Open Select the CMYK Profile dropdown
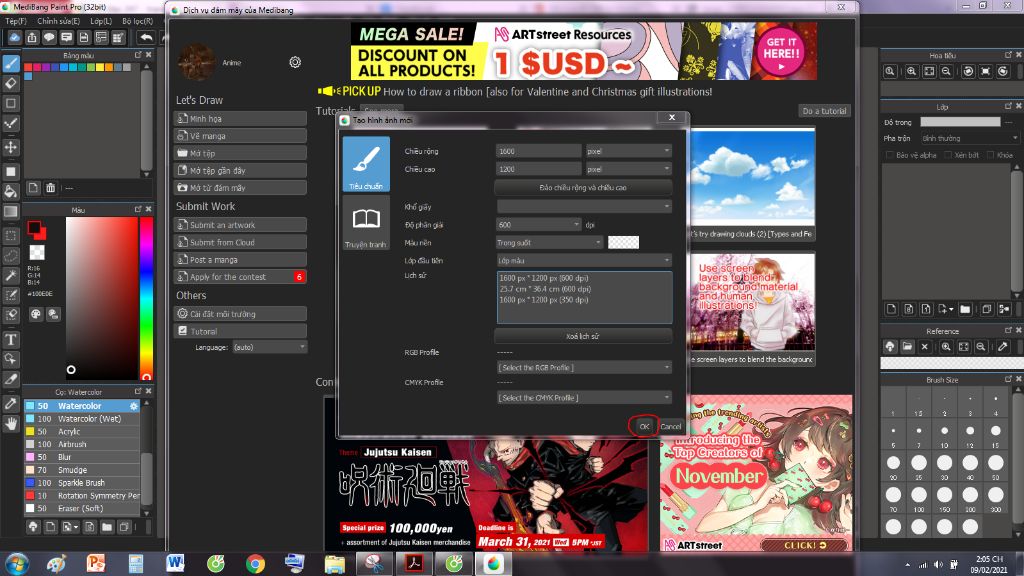This screenshot has height=576, width=1024. 584,398
